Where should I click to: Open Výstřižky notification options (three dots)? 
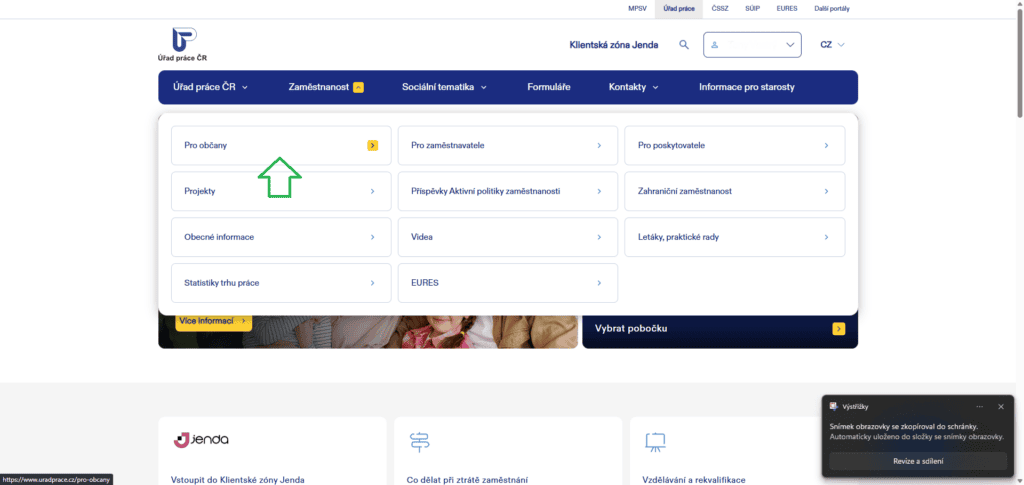tap(980, 406)
